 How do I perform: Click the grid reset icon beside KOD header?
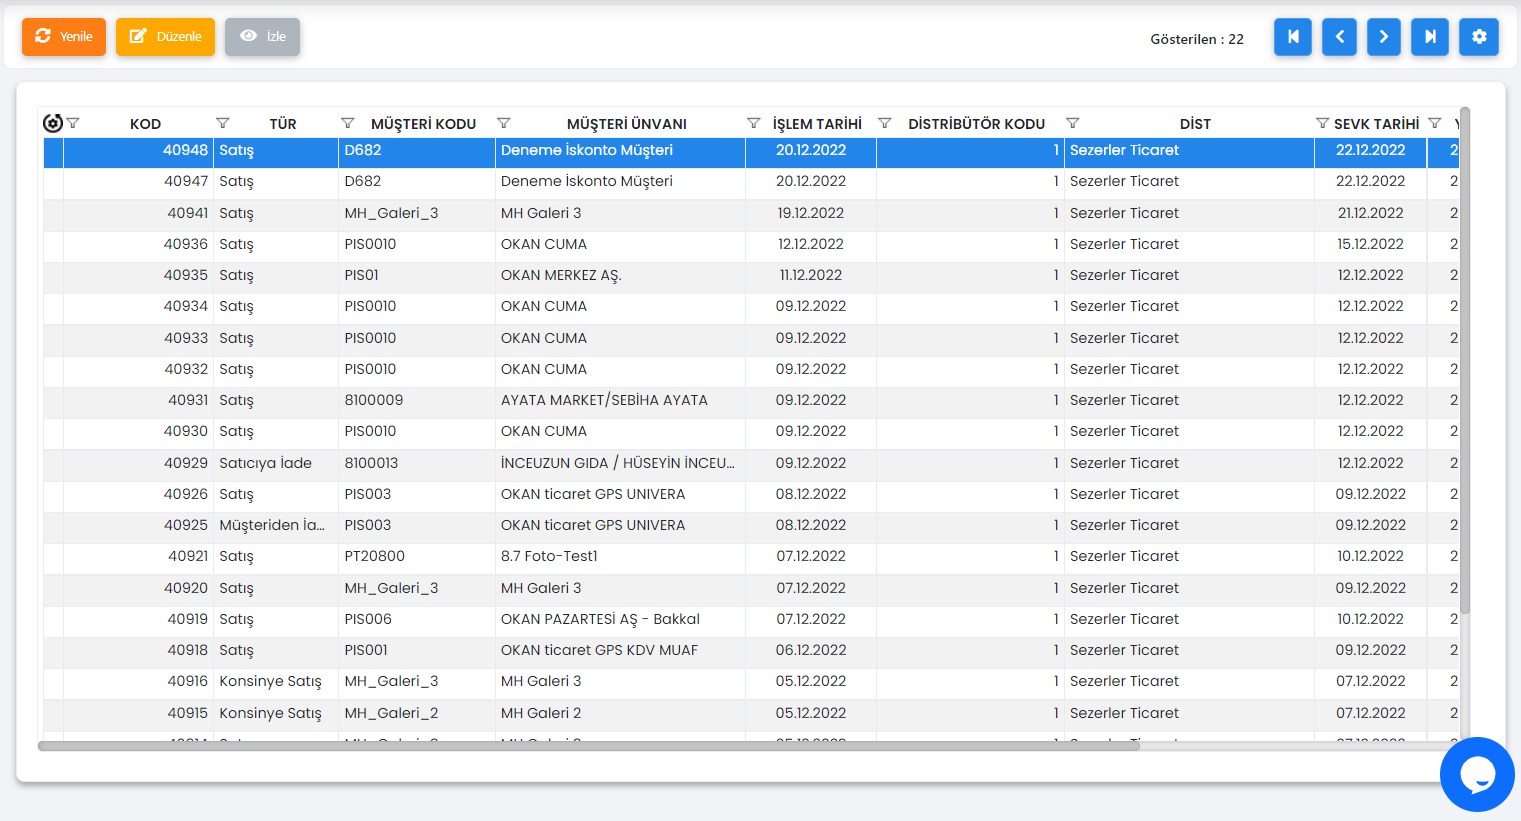(x=53, y=123)
